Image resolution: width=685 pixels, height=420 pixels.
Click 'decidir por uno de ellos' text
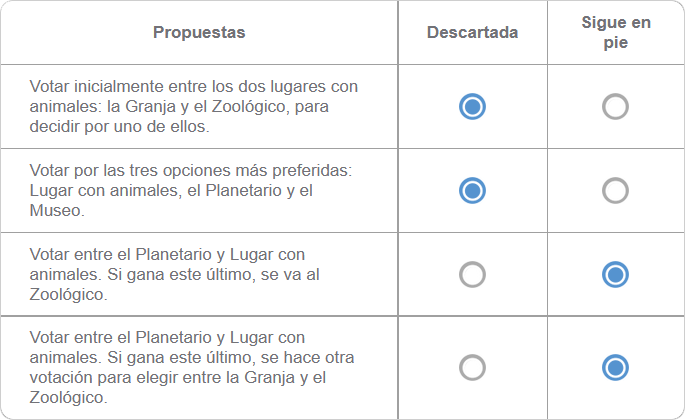pos(119,127)
